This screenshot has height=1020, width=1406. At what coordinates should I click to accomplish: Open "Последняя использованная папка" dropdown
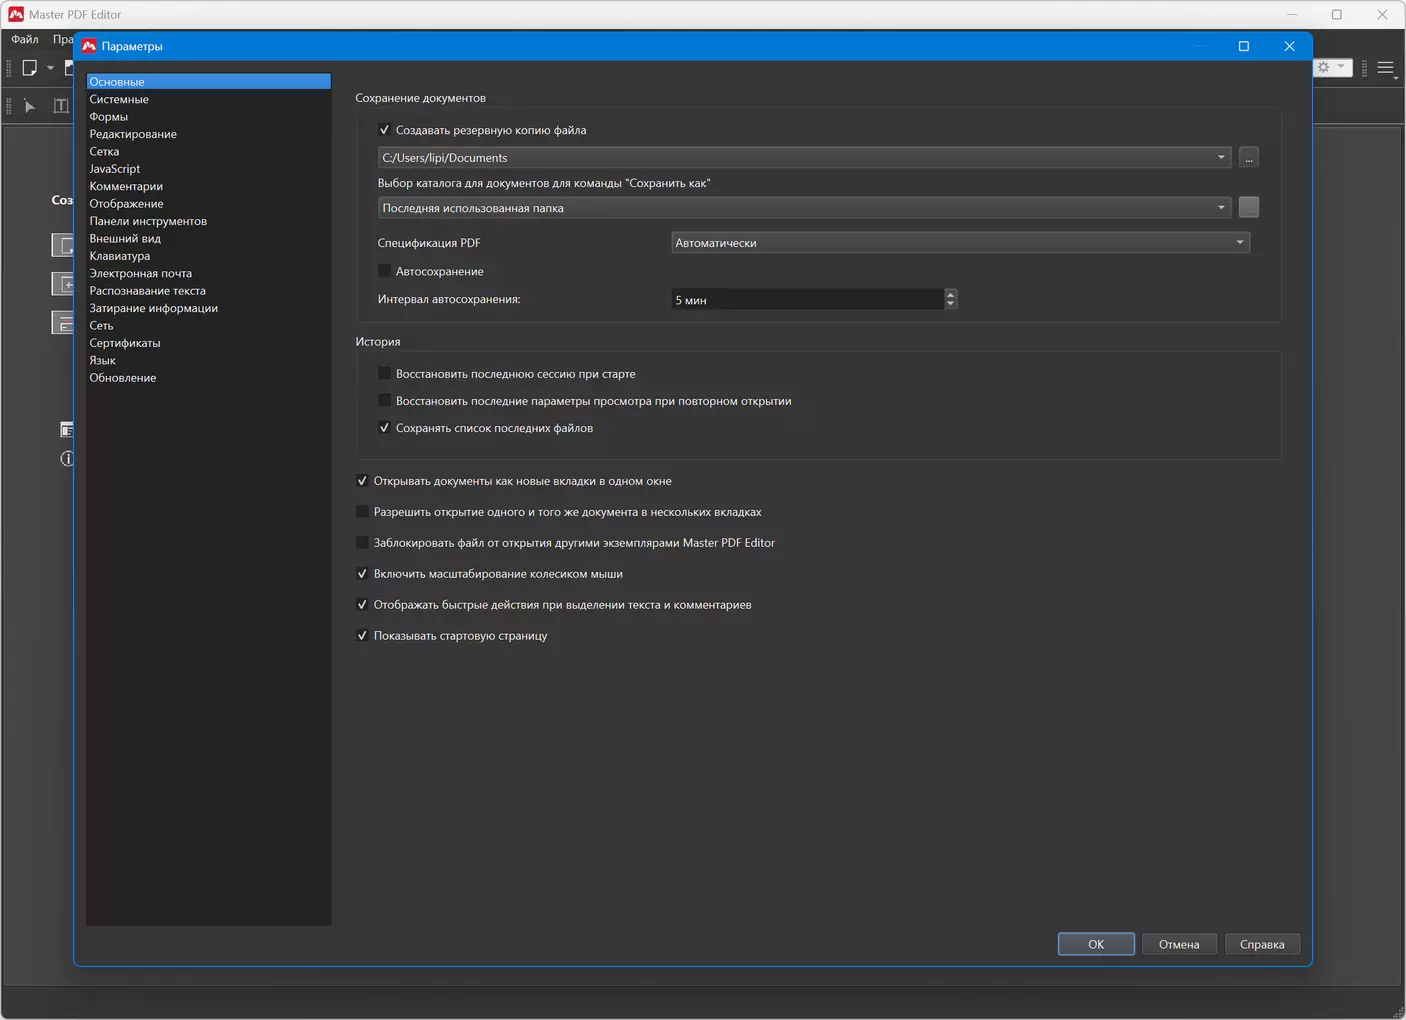pyautogui.click(x=1220, y=208)
